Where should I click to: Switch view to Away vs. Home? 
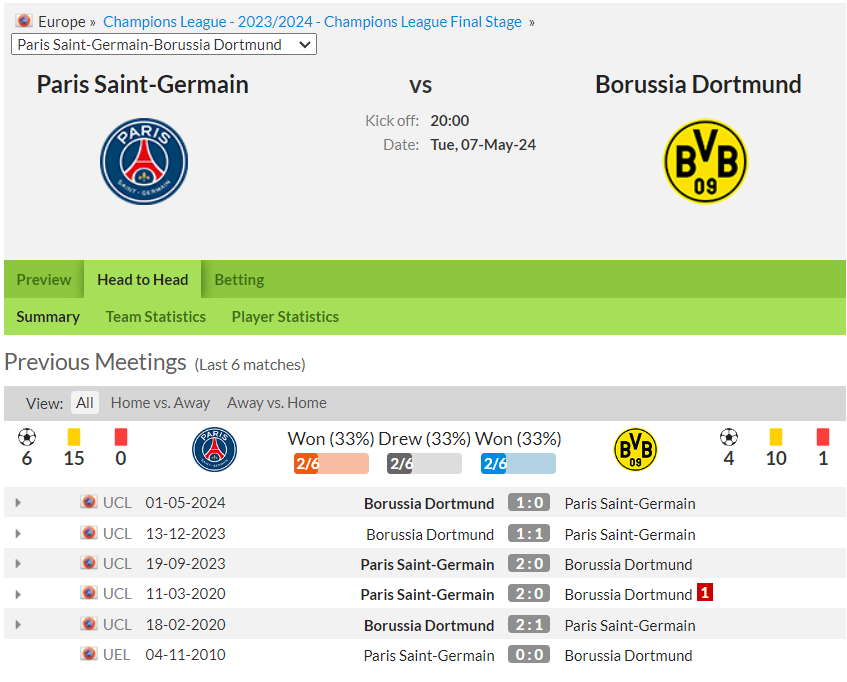277,403
